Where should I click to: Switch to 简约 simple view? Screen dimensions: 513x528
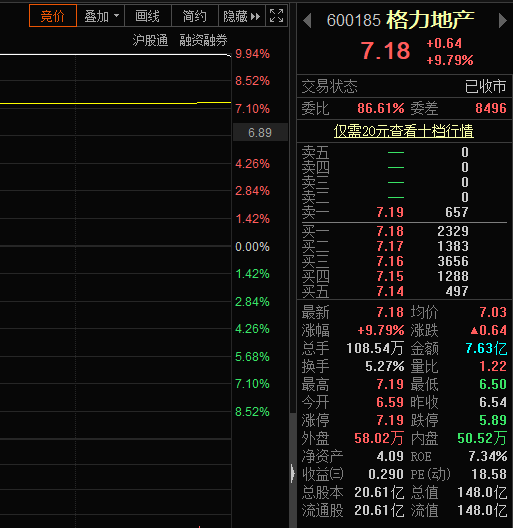tap(195, 15)
